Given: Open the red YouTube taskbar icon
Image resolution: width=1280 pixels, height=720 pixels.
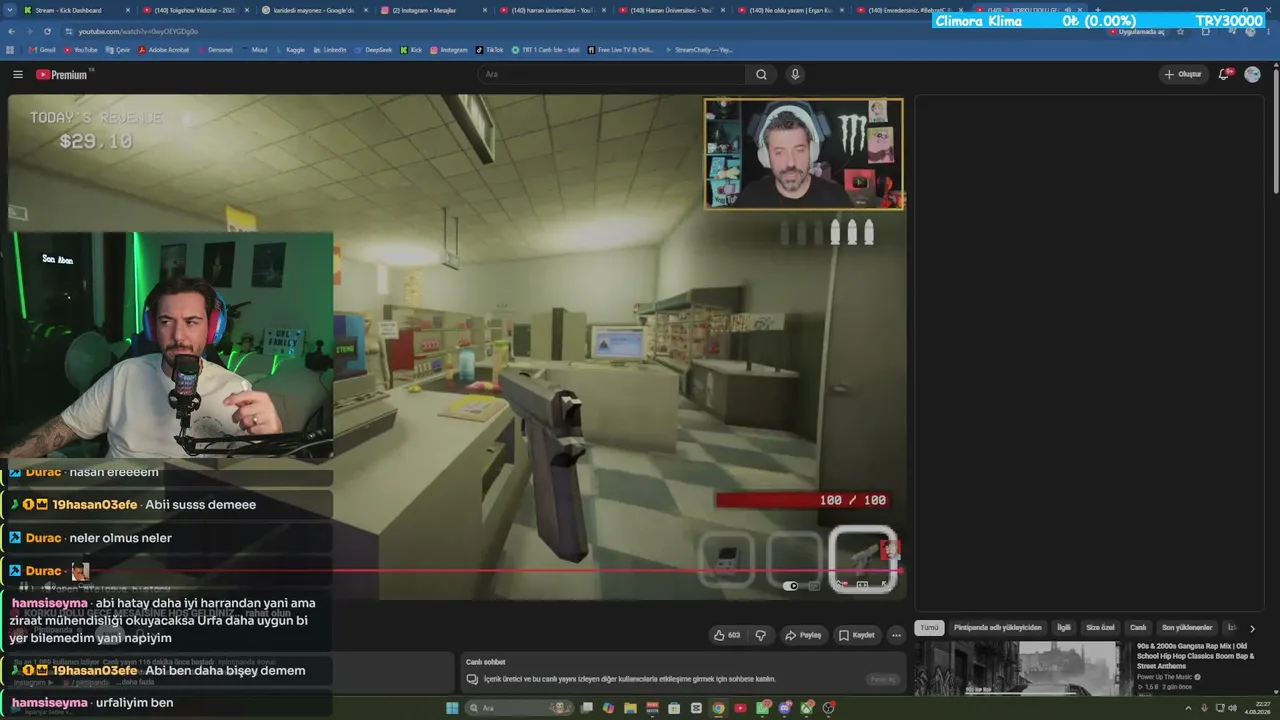Looking at the screenshot, I should pyautogui.click(x=741, y=708).
